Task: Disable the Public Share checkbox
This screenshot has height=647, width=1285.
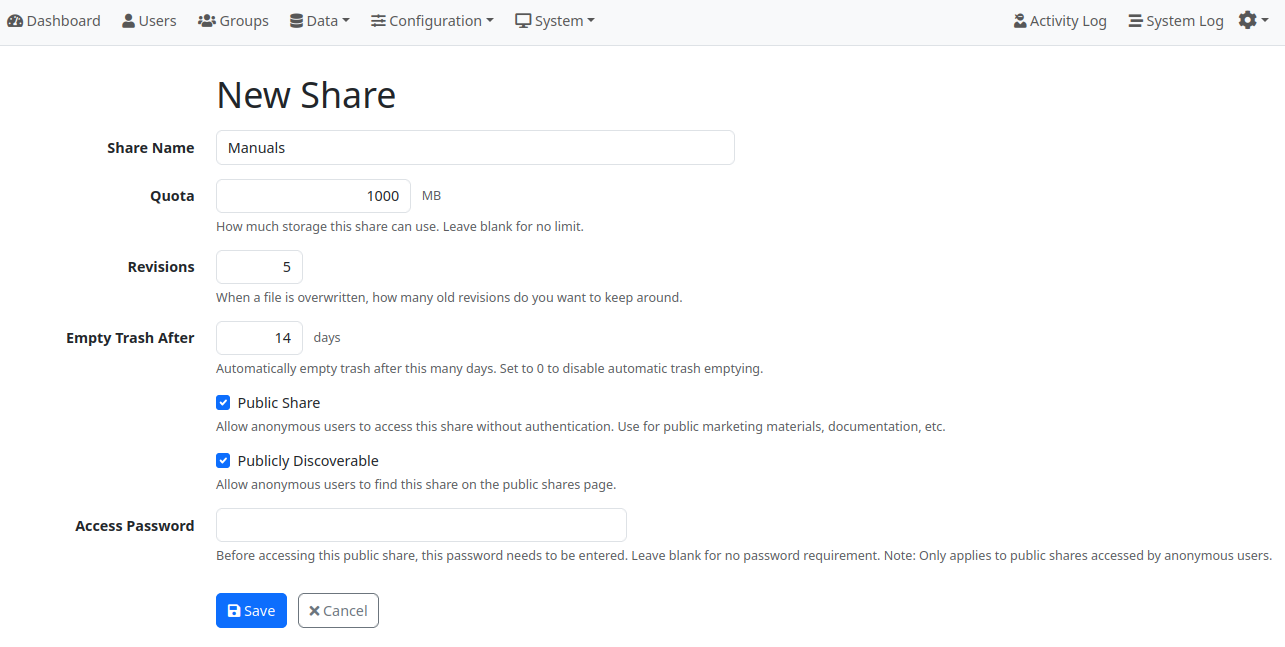Action: (223, 402)
